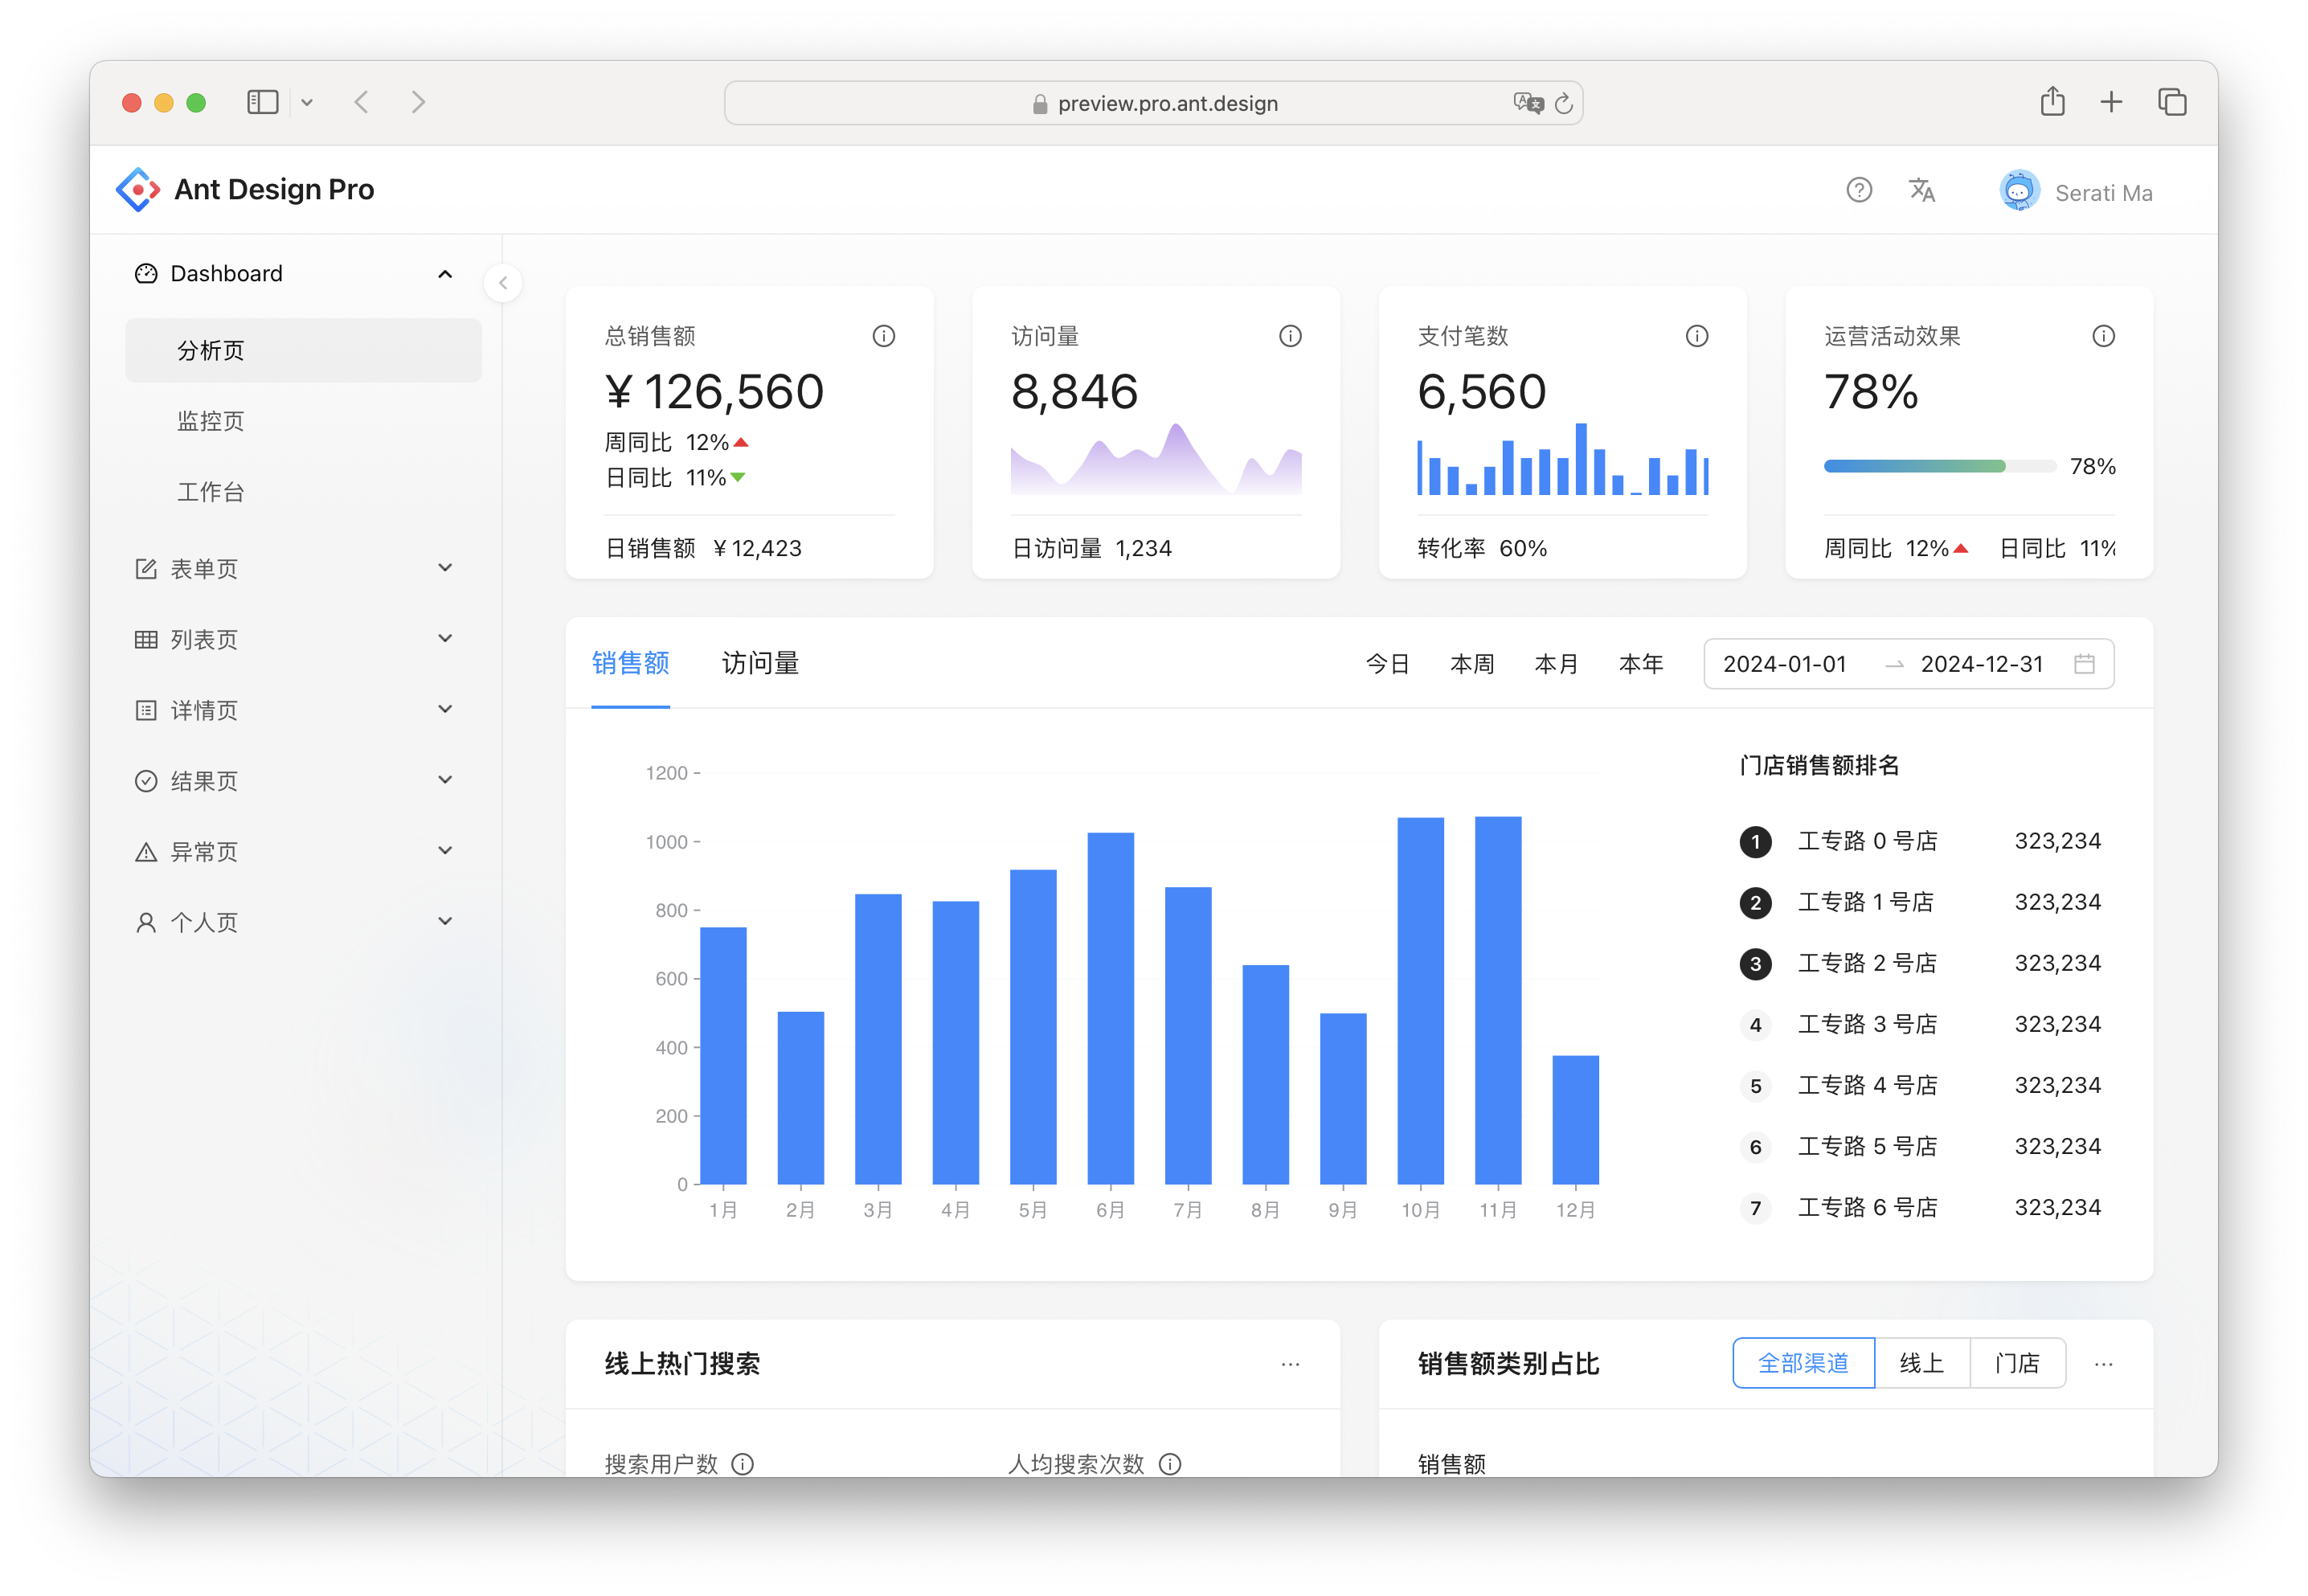Reload the page with the refresh icon
The height and width of the screenshot is (1596, 2308).
click(x=1564, y=103)
